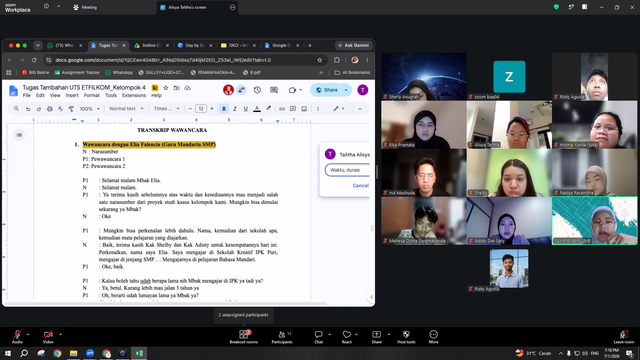Viewport: 640px width, 360px height.
Task: Select Elza Pramata's video thumbnail
Action: 424,124
